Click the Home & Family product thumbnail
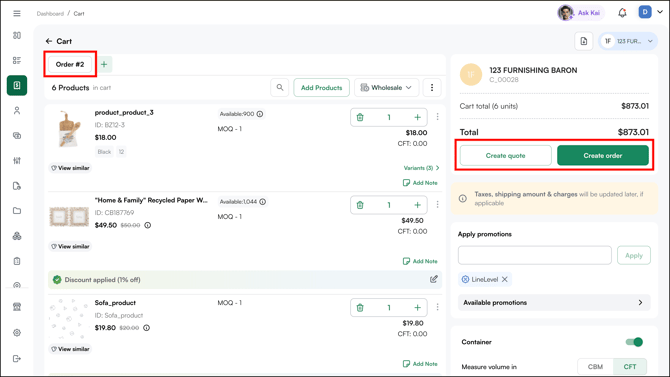Viewport: 670px width, 377px height. point(69,217)
